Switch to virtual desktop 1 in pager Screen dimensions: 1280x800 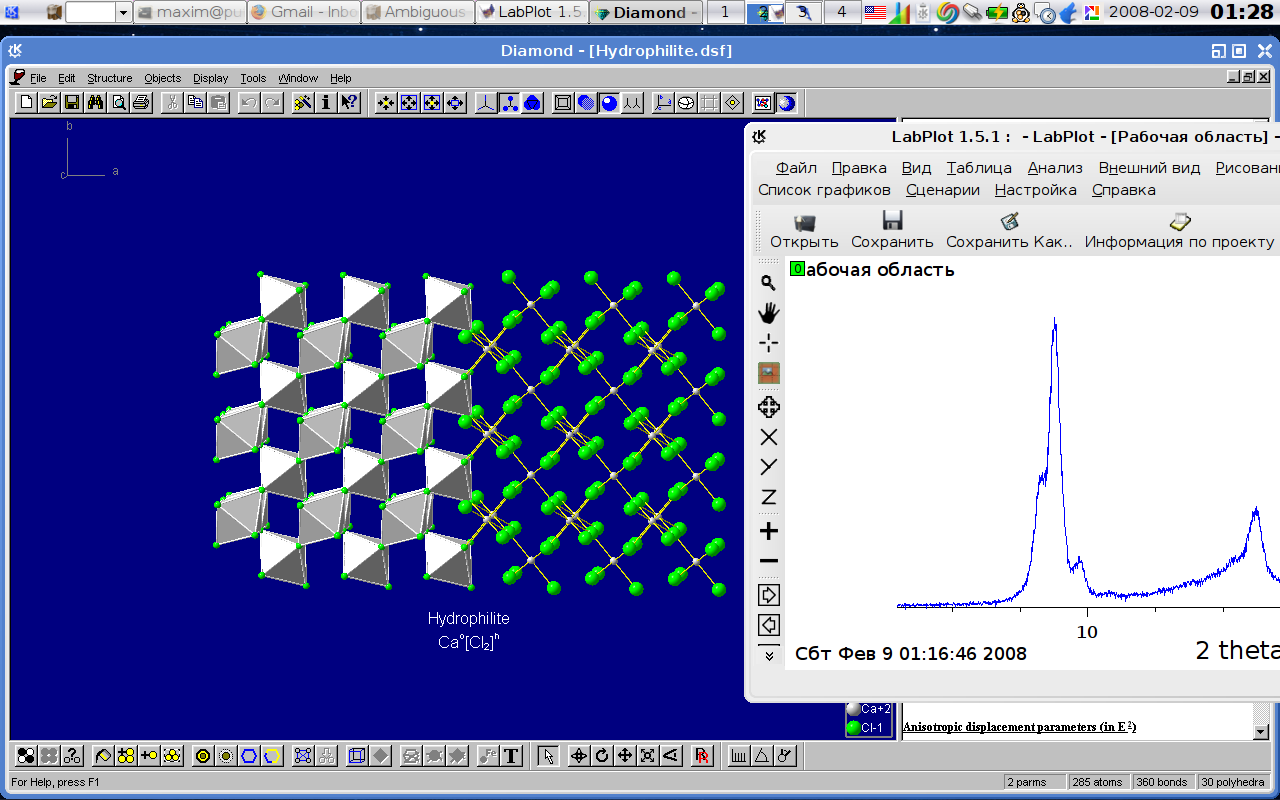coord(725,12)
